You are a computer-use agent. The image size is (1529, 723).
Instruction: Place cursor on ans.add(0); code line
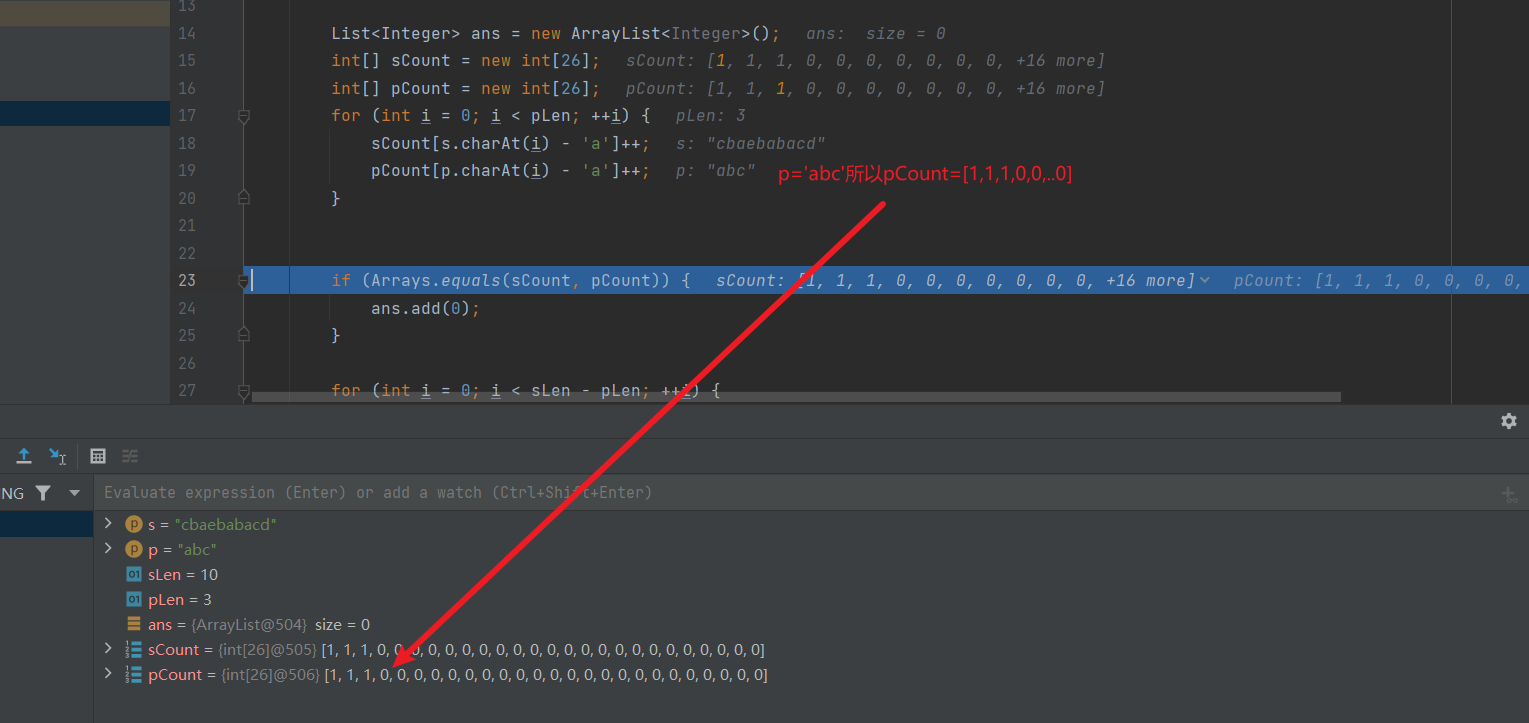425,308
